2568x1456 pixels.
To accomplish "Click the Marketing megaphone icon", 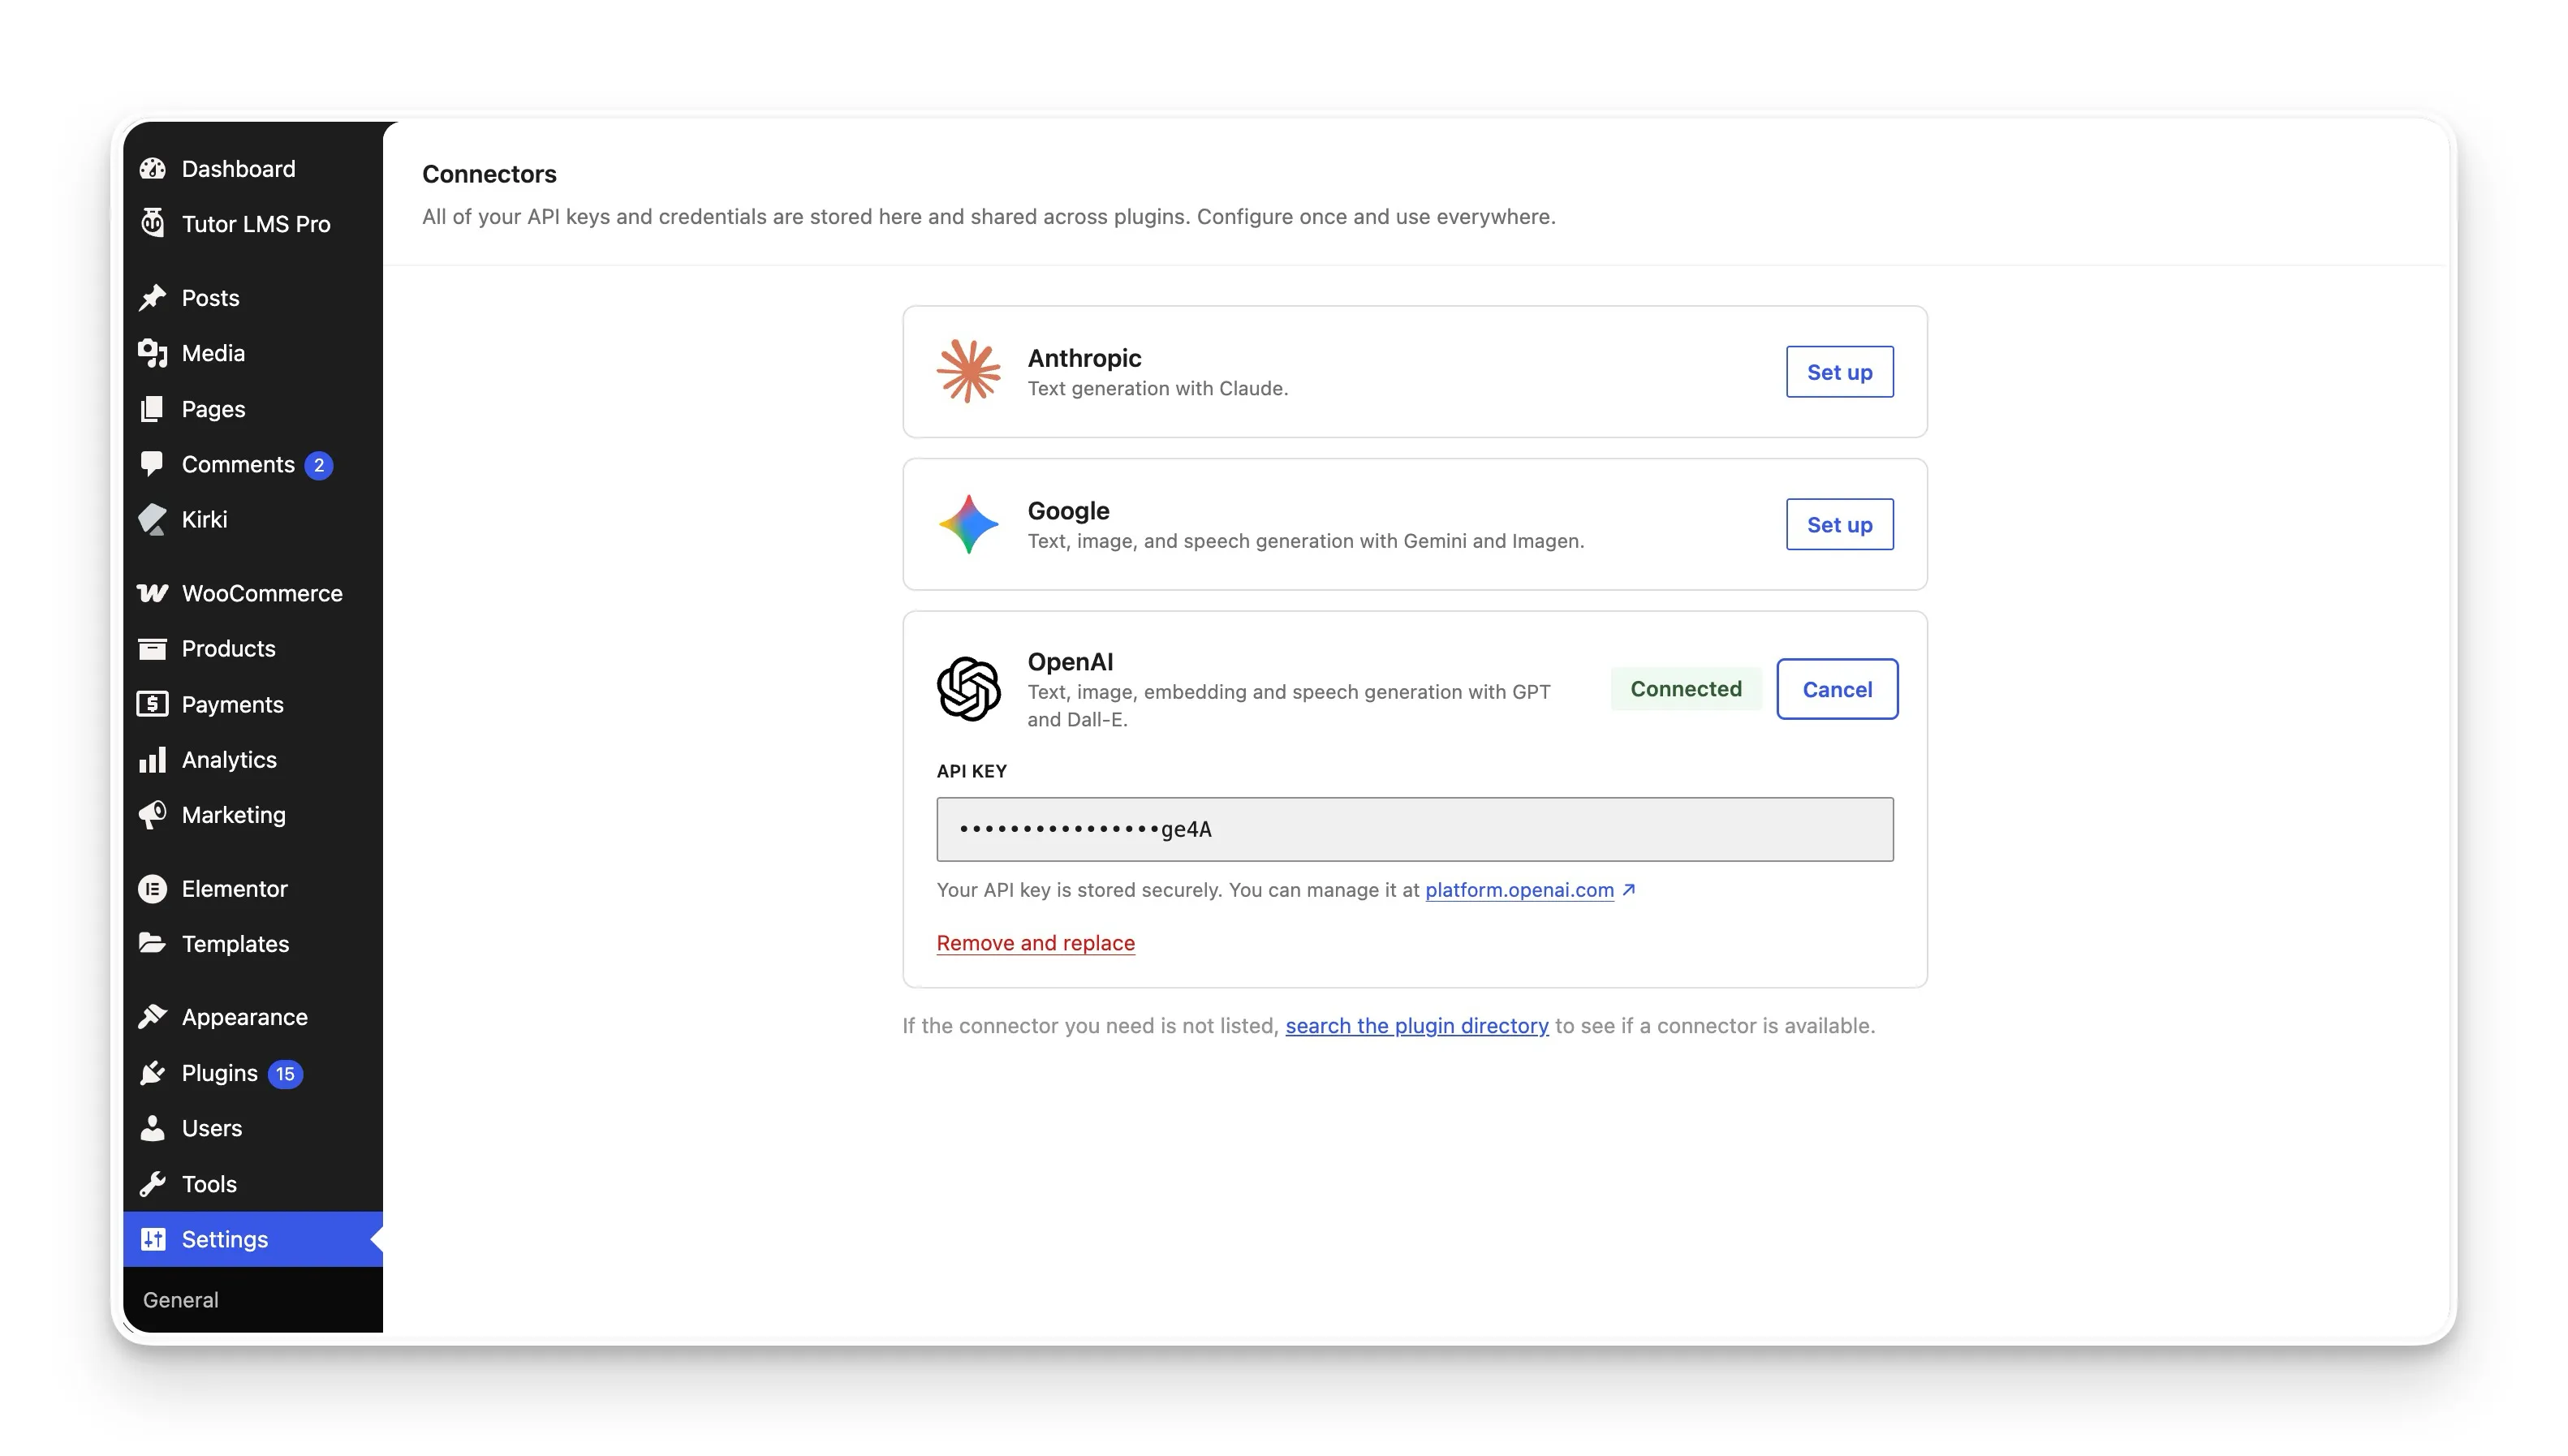I will coord(152,815).
